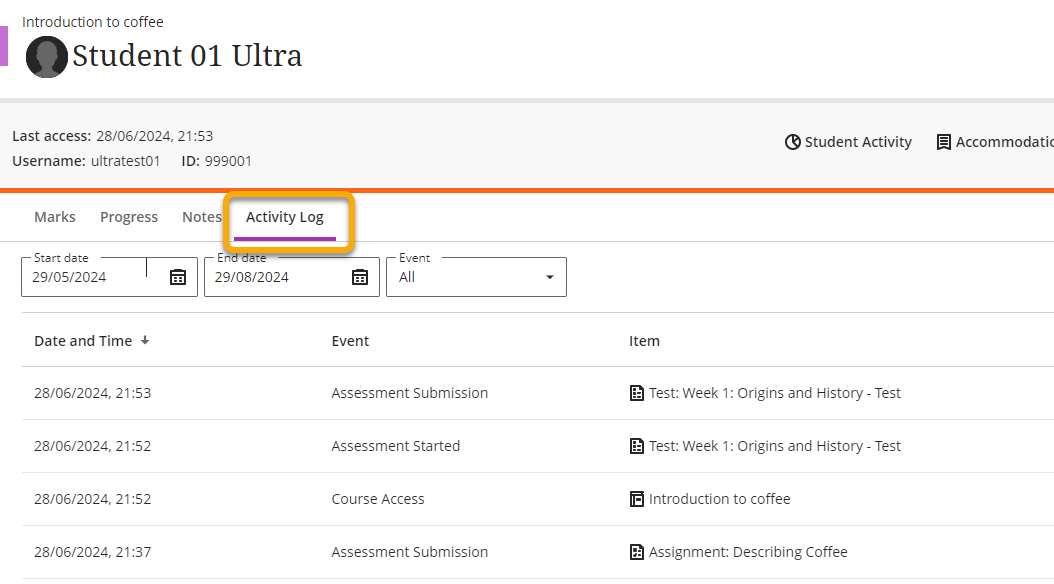Click the Date and Time column header

[x=83, y=341]
